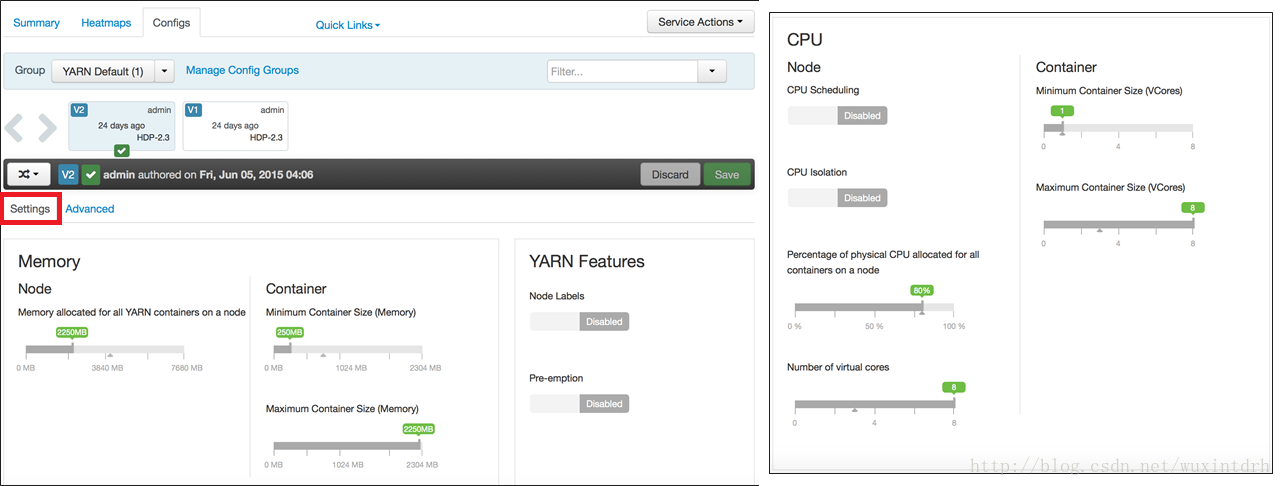1281x486 pixels.
Task: Click the Discard button
Action: tap(670, 174)
